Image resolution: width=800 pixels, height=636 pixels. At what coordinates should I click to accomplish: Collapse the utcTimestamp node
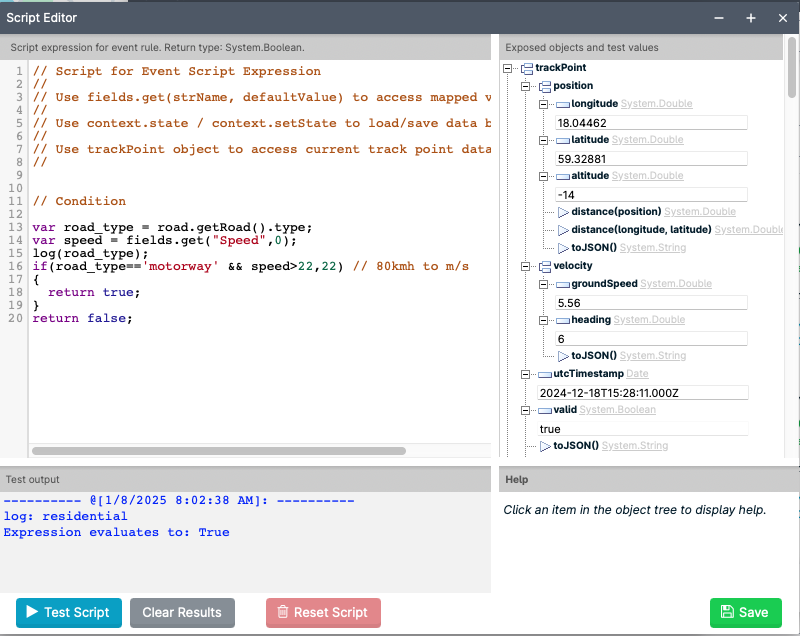click(x=525, y=374)
